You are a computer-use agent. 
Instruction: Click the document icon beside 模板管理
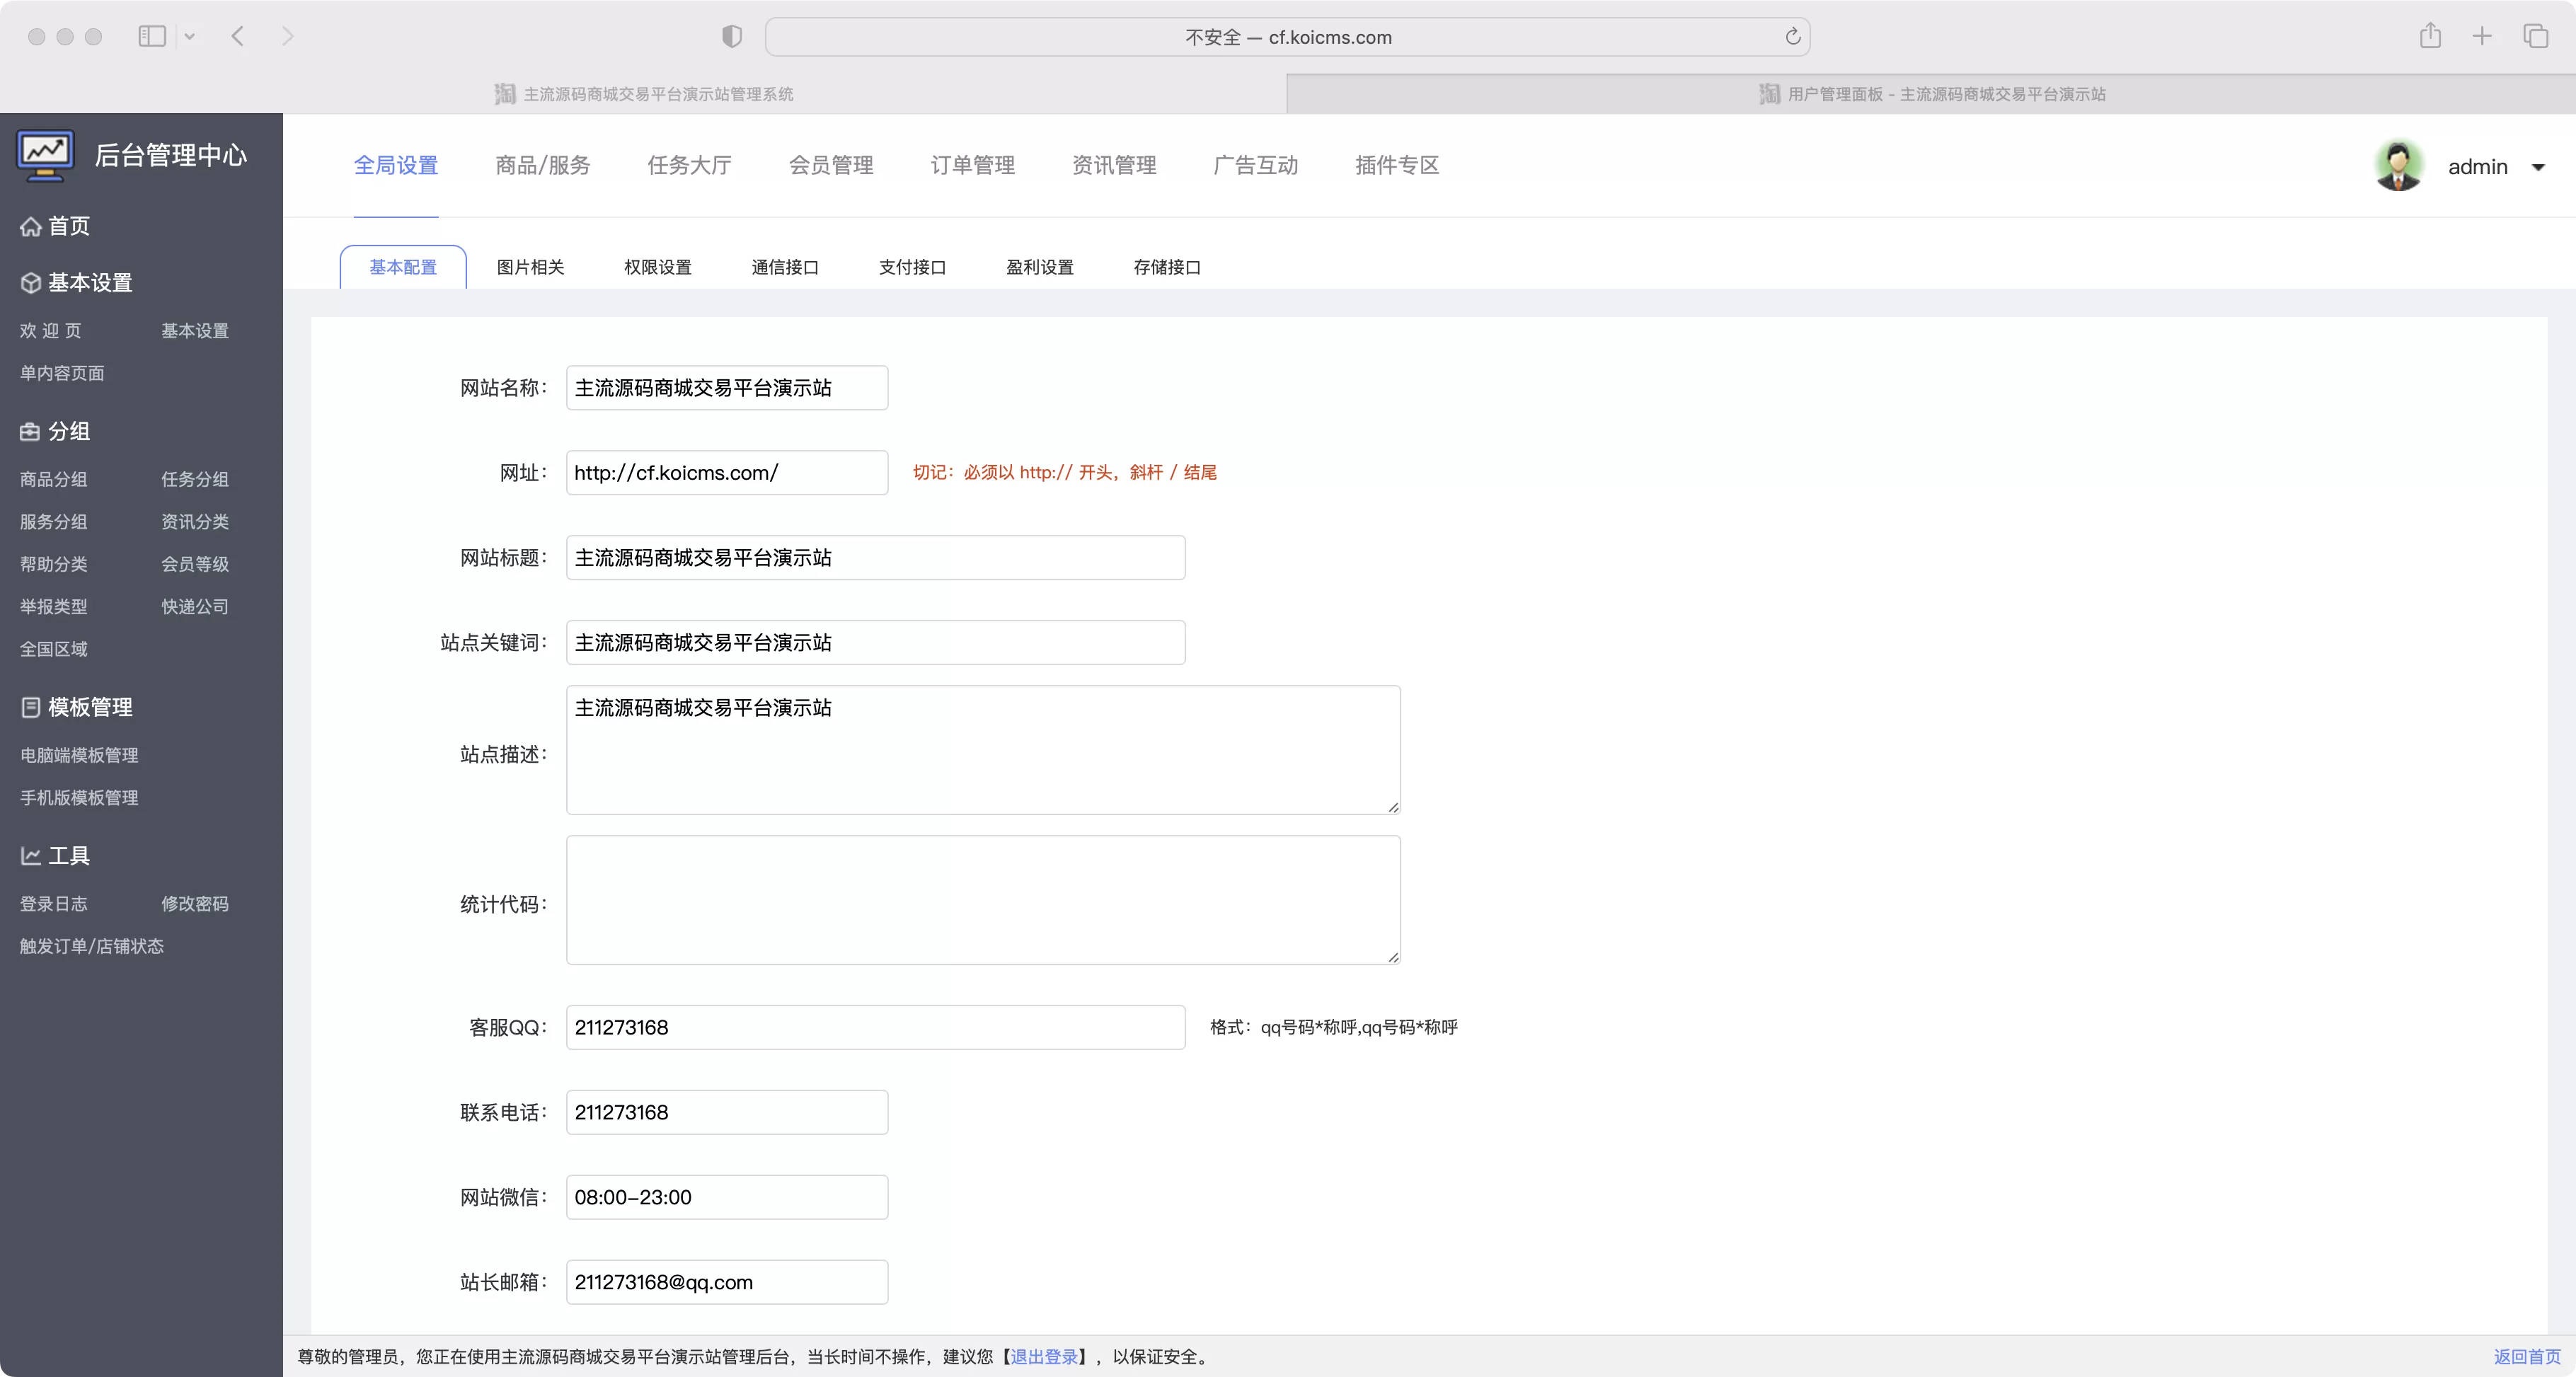pyautogui.click(x=31, y=708)
